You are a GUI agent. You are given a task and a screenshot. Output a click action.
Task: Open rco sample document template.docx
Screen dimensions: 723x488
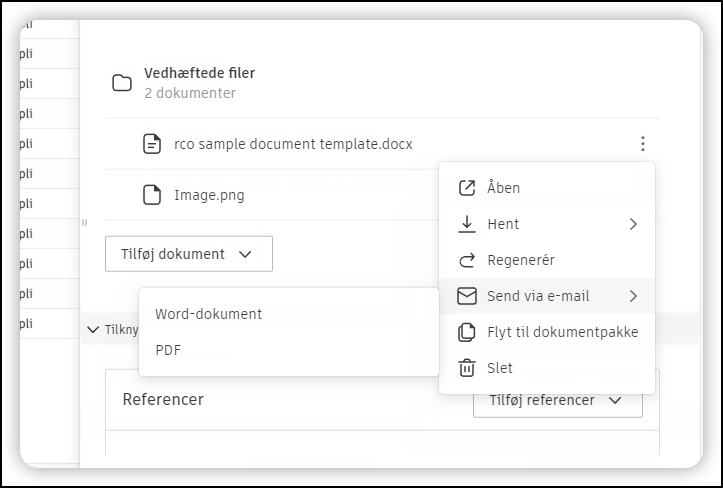click(x=293, y=144)
